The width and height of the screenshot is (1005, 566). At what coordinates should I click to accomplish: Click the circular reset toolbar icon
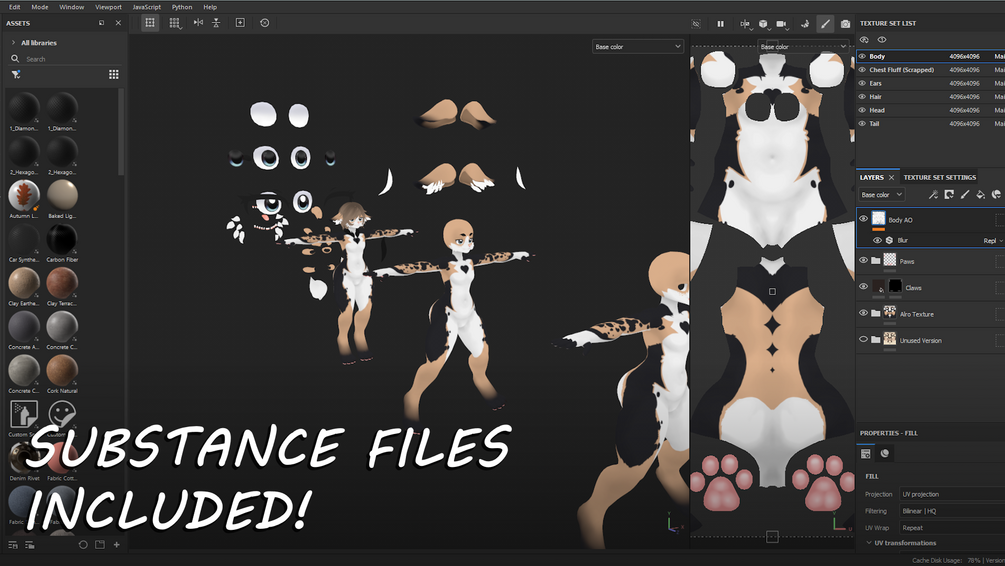coord(265,22)
